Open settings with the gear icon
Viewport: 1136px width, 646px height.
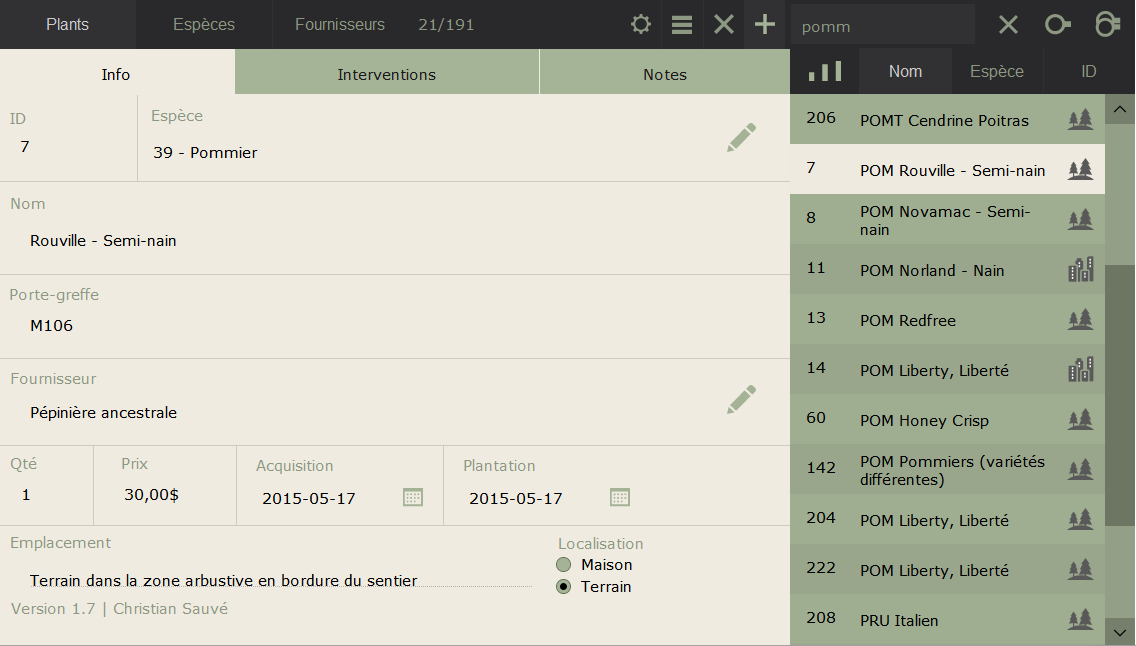click(x=641, y=25)
